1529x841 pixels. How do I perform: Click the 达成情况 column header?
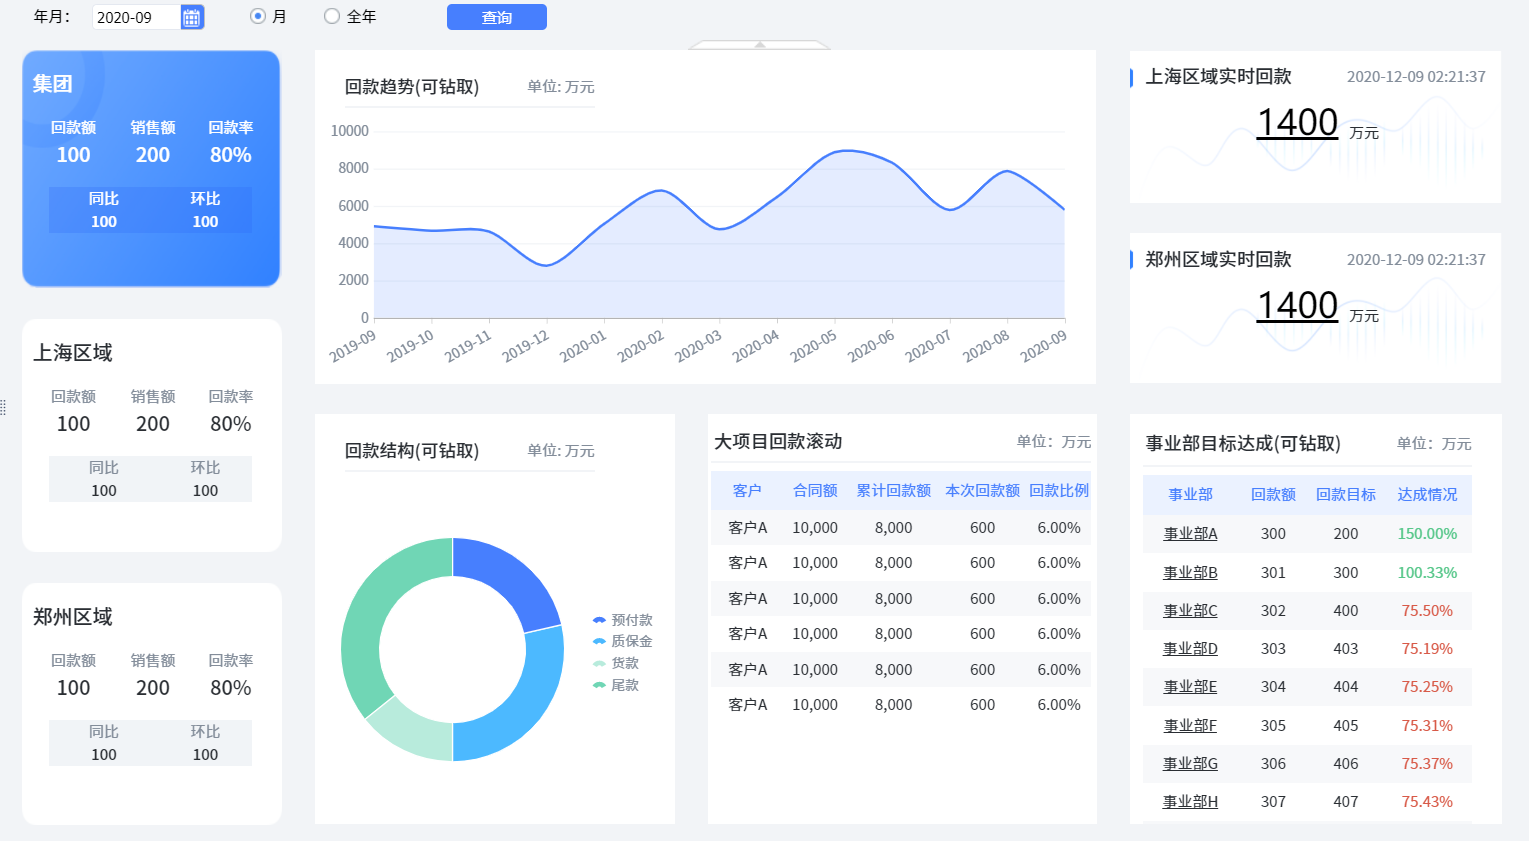point(1427,495)
